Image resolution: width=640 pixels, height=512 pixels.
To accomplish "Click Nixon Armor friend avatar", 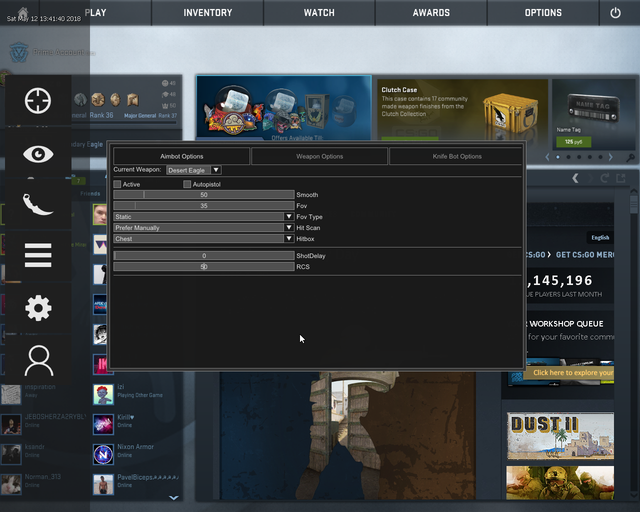I will [103, 454].
